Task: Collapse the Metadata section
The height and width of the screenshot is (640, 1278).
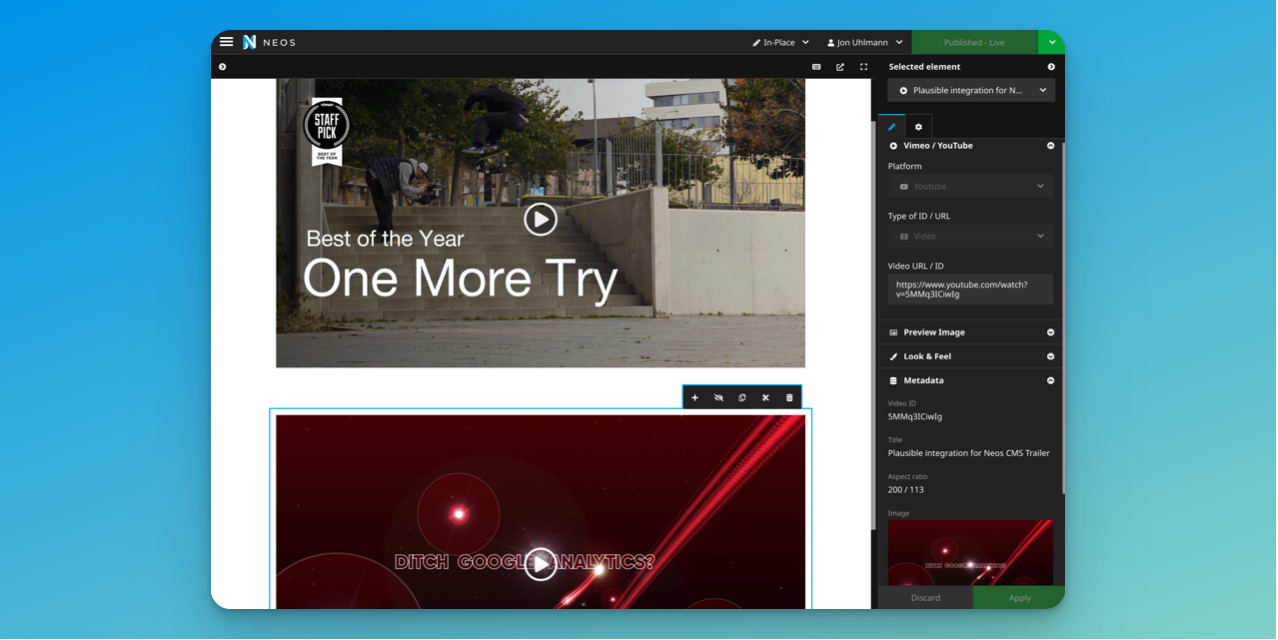Action: 1050,380
